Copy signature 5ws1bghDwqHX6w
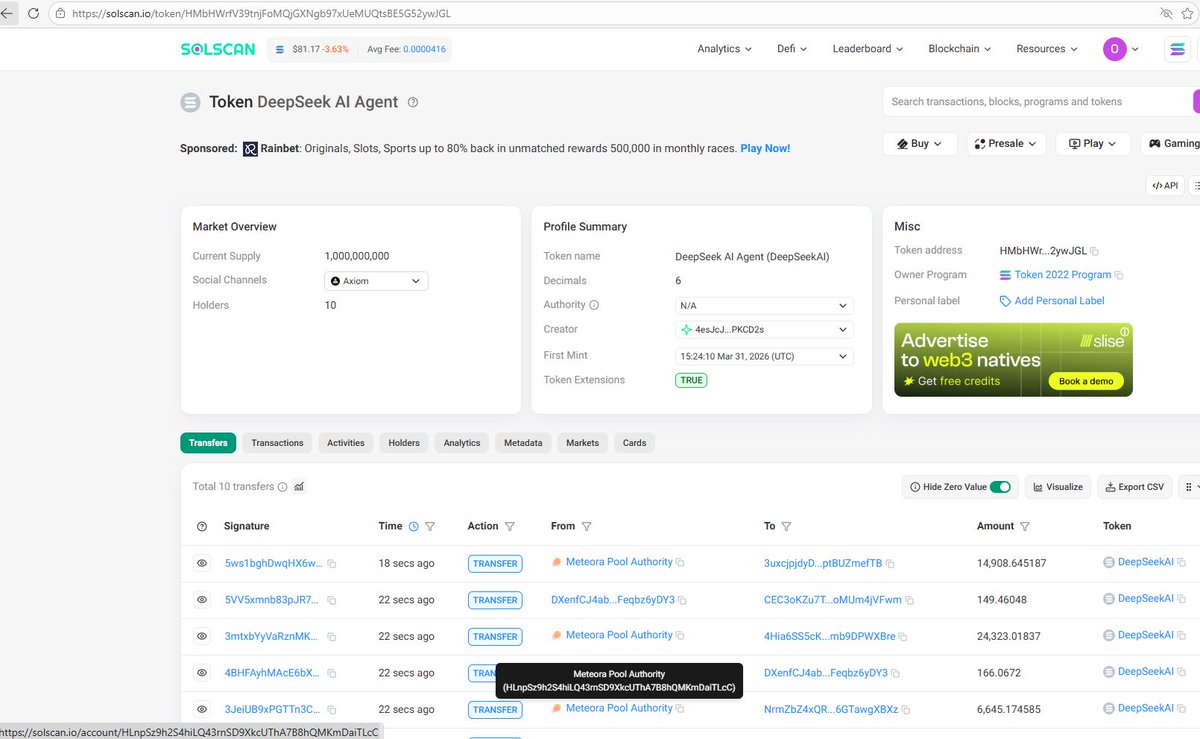The height and width of the screenshot is (739, 1200). click(x=332, y=564)
